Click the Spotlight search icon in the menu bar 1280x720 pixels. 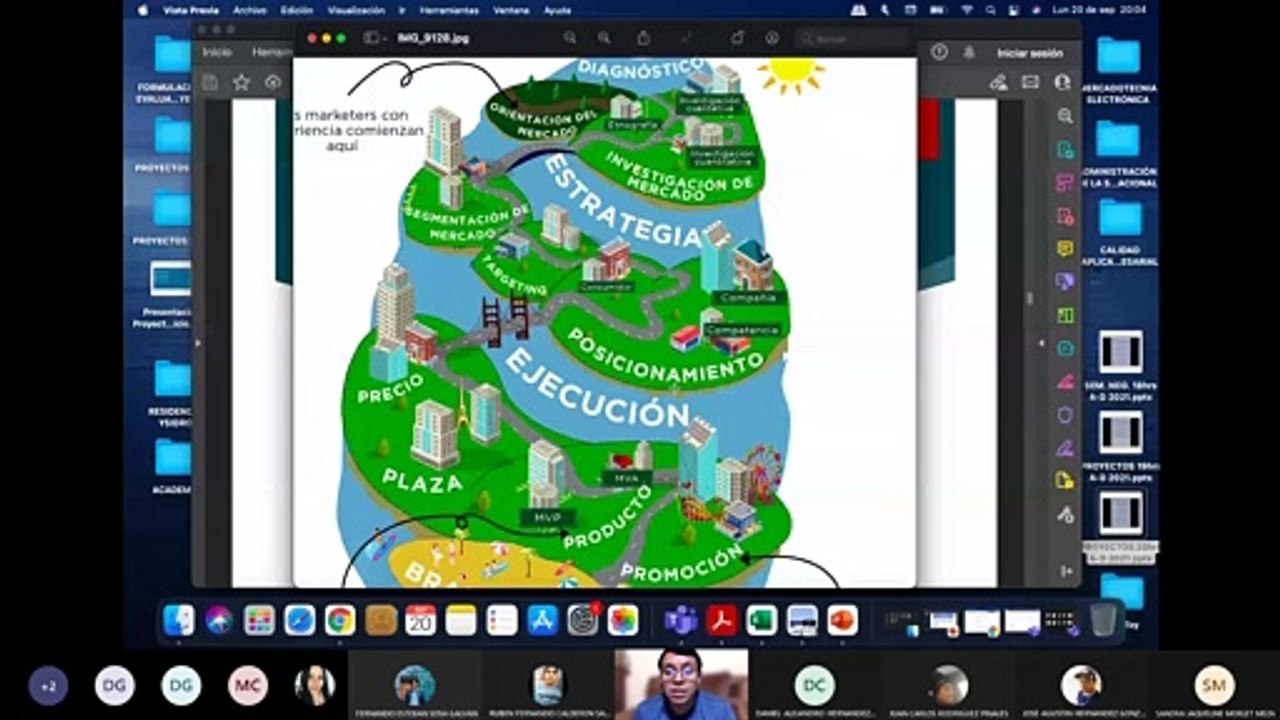click(x=991, y=10)
